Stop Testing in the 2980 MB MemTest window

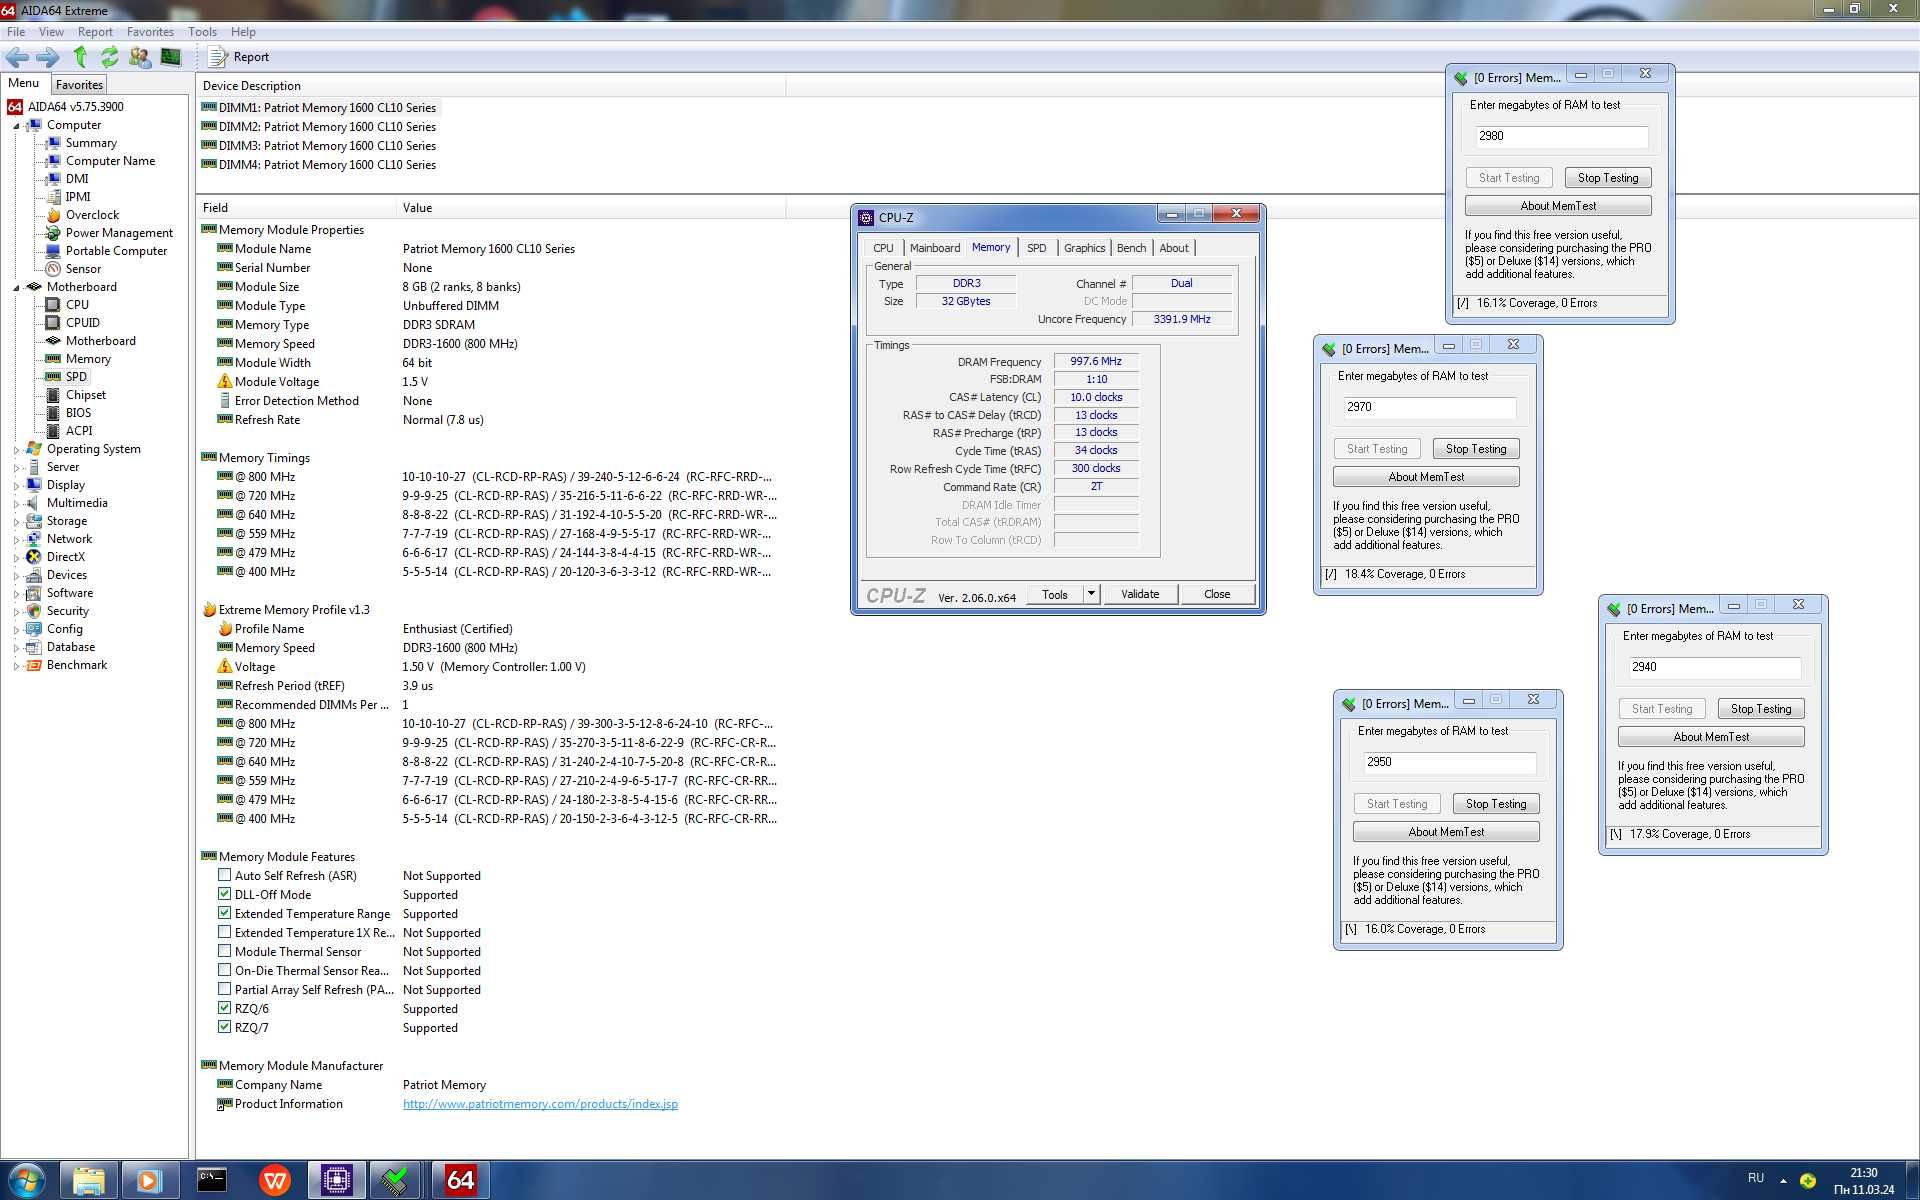(x=1608, y=178)
